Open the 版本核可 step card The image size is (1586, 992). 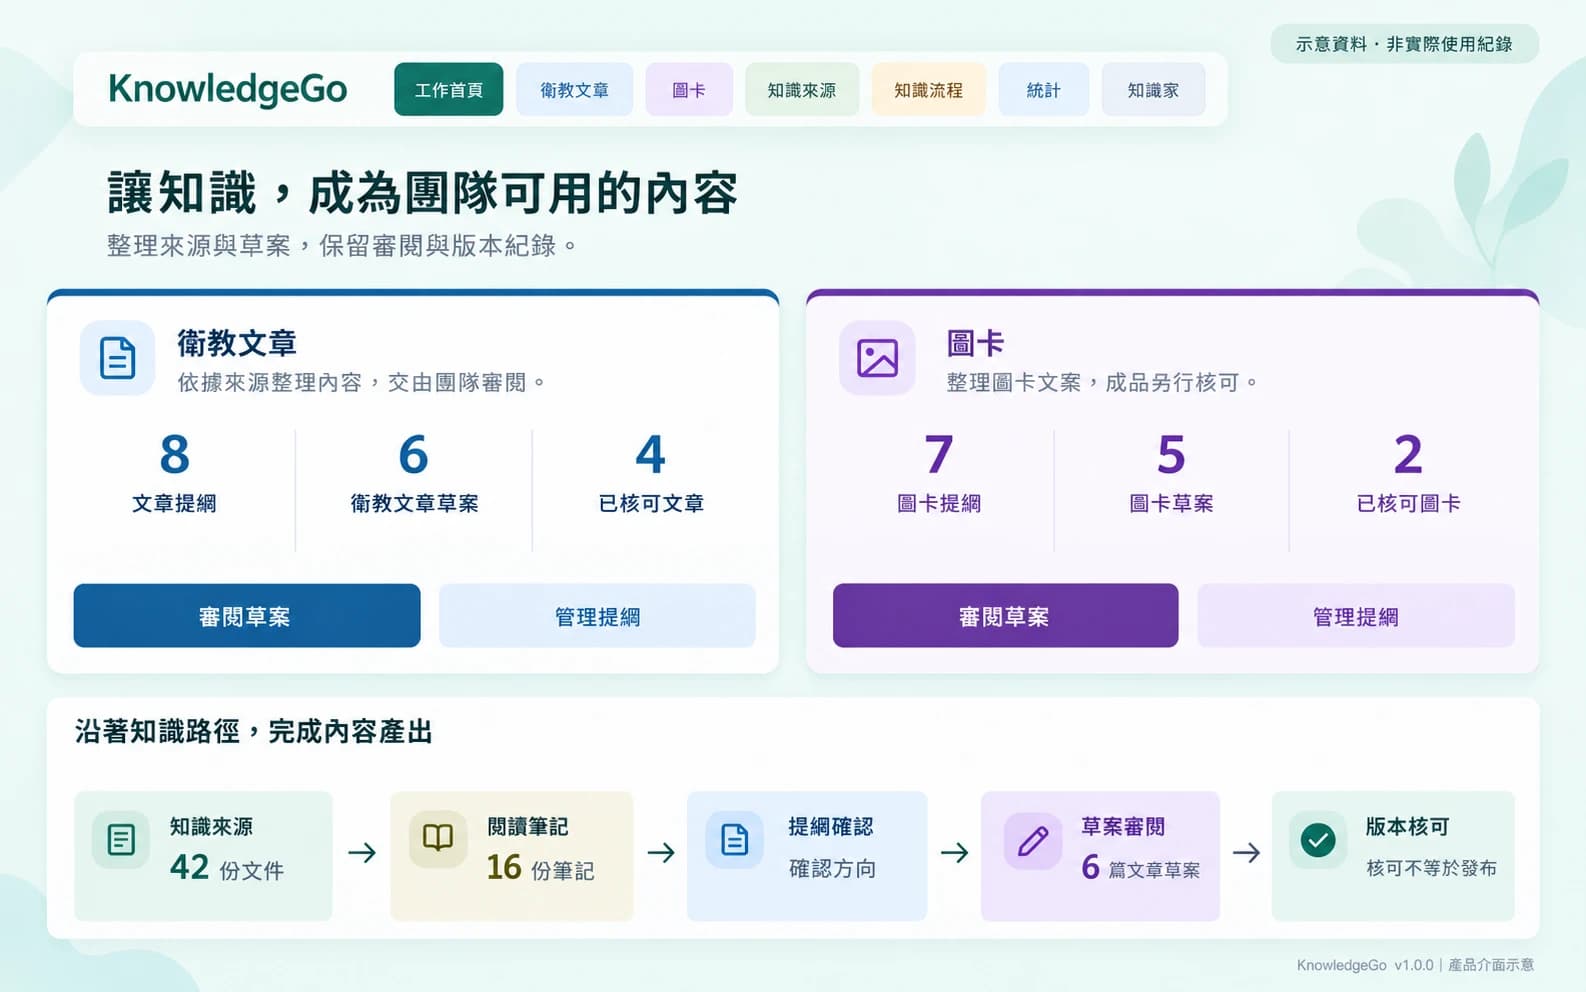point(1393,856)
